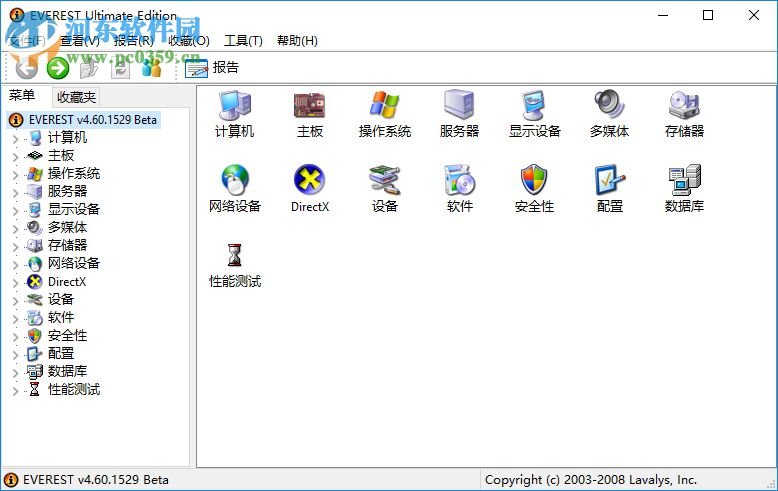The width and height of the screenshot is (778, 491).
Task: Click the two-people users toolbar icon
Action: 151,68
